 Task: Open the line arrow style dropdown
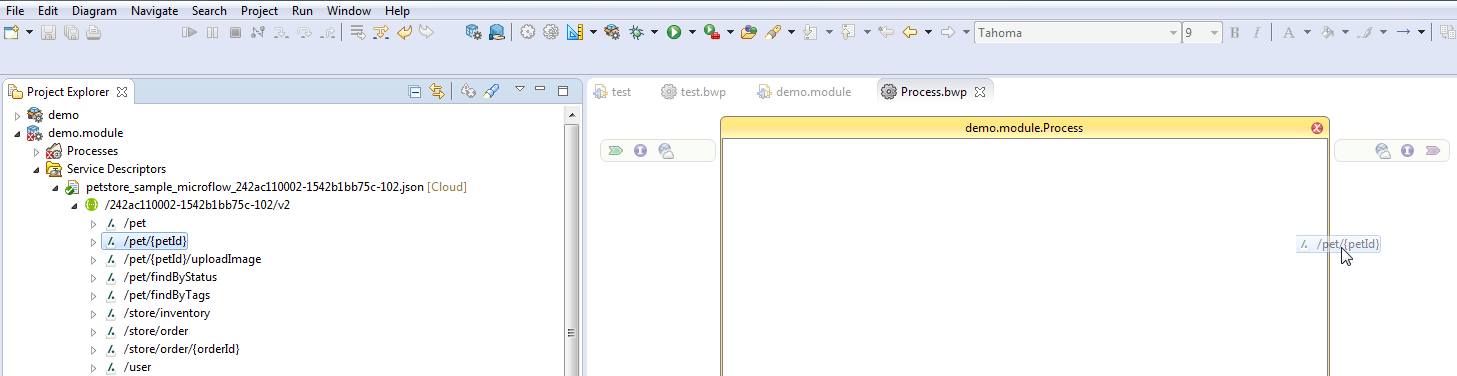[x=1420, y=32]
